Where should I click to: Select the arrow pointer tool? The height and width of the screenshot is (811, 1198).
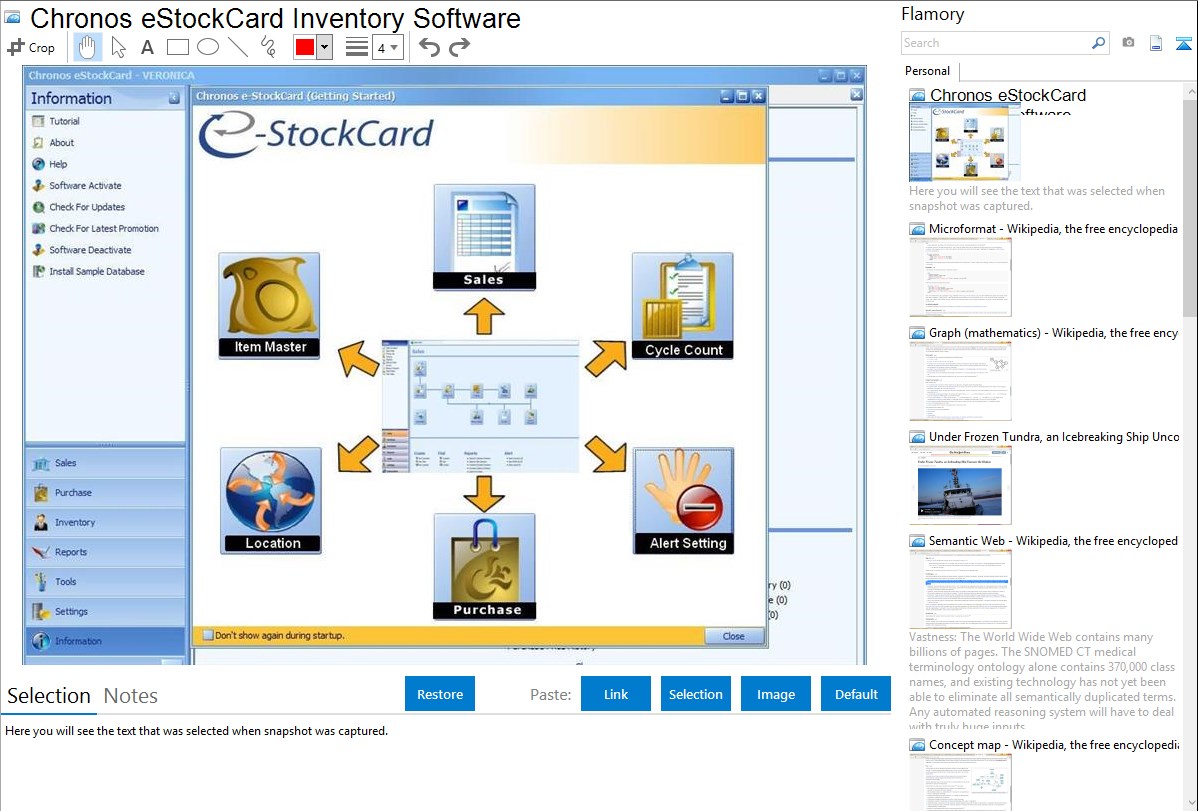(118, 47)
